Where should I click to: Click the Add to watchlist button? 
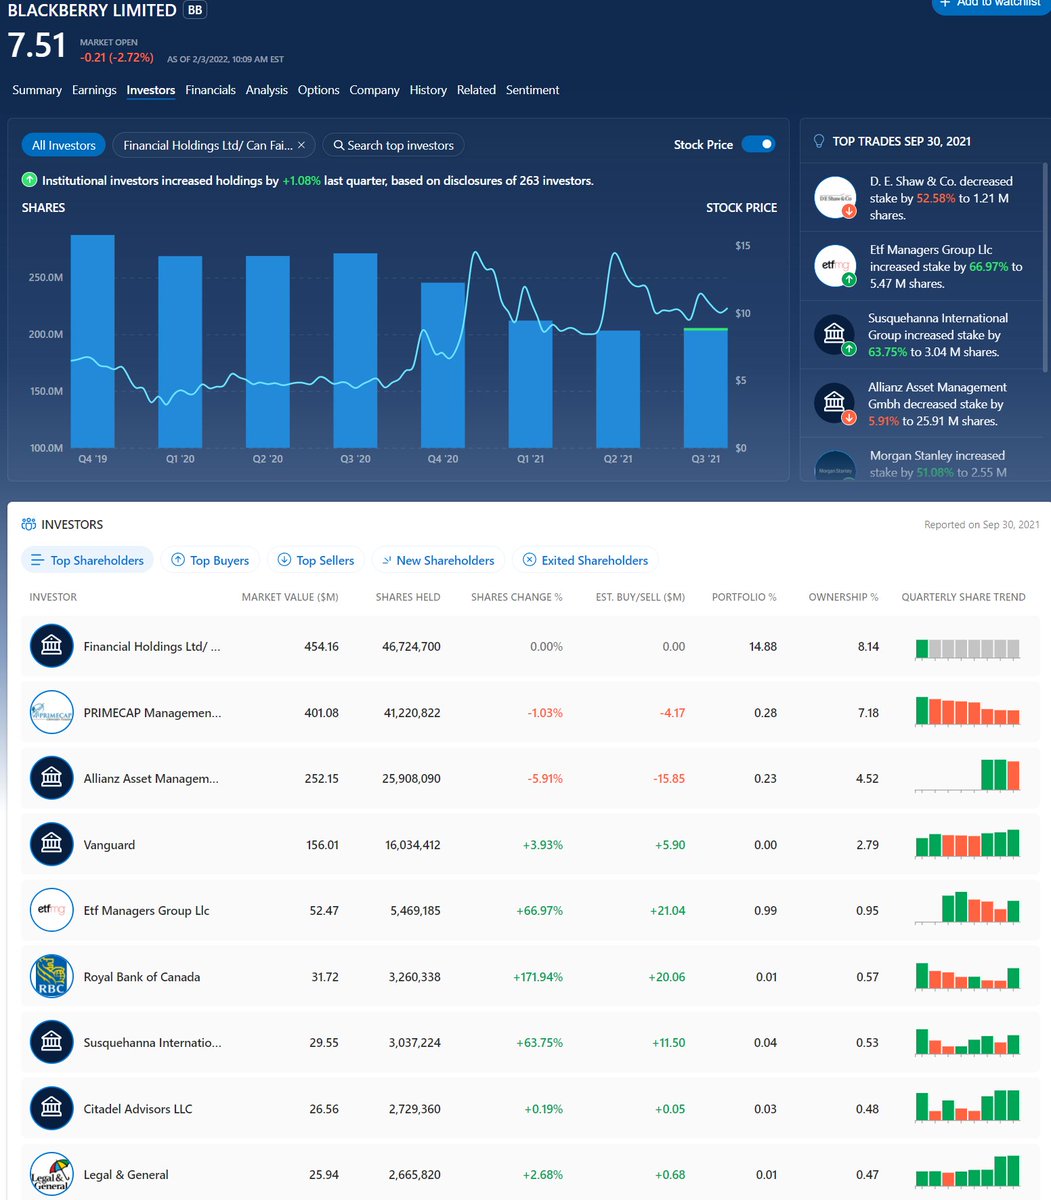[x=992, y=5]
